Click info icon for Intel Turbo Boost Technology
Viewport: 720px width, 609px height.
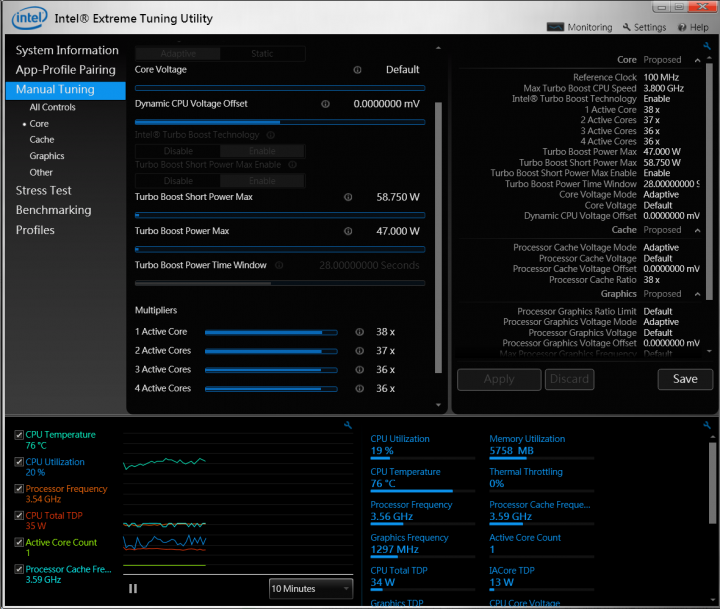(x=270, y=135)
